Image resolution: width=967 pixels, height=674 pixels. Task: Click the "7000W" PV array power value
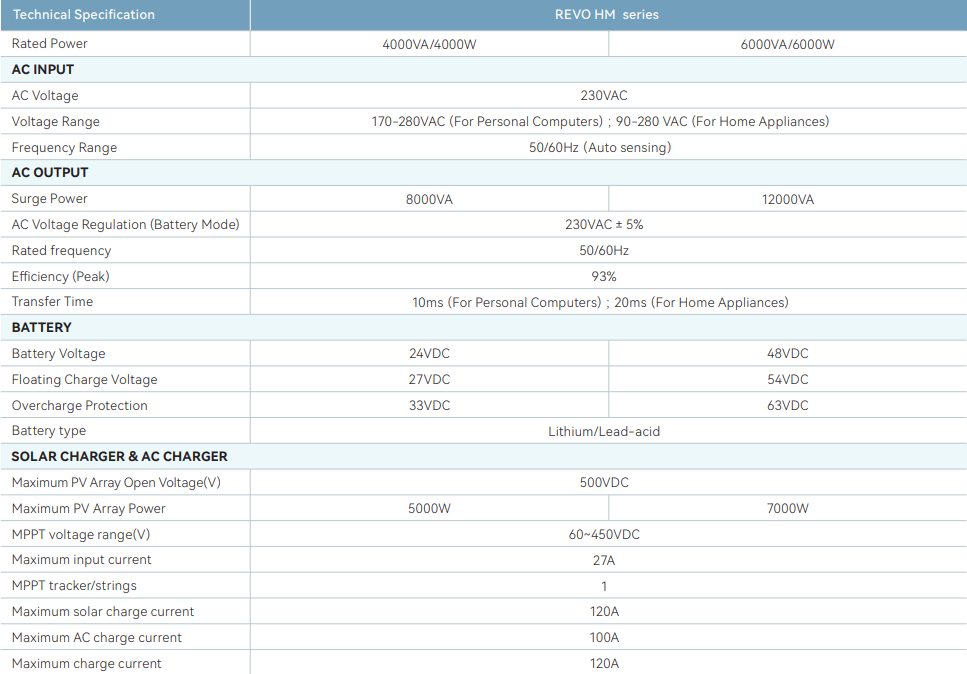pos(788,508)
